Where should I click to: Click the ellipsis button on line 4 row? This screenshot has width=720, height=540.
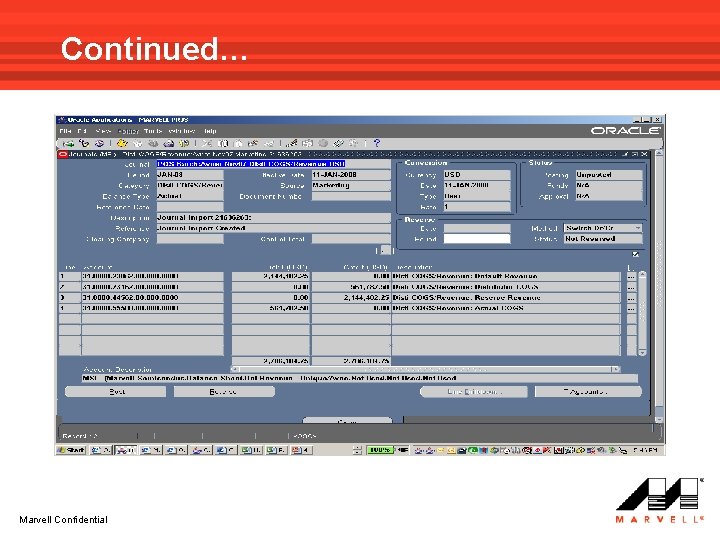pyautogui.click(x=631, y=308)
